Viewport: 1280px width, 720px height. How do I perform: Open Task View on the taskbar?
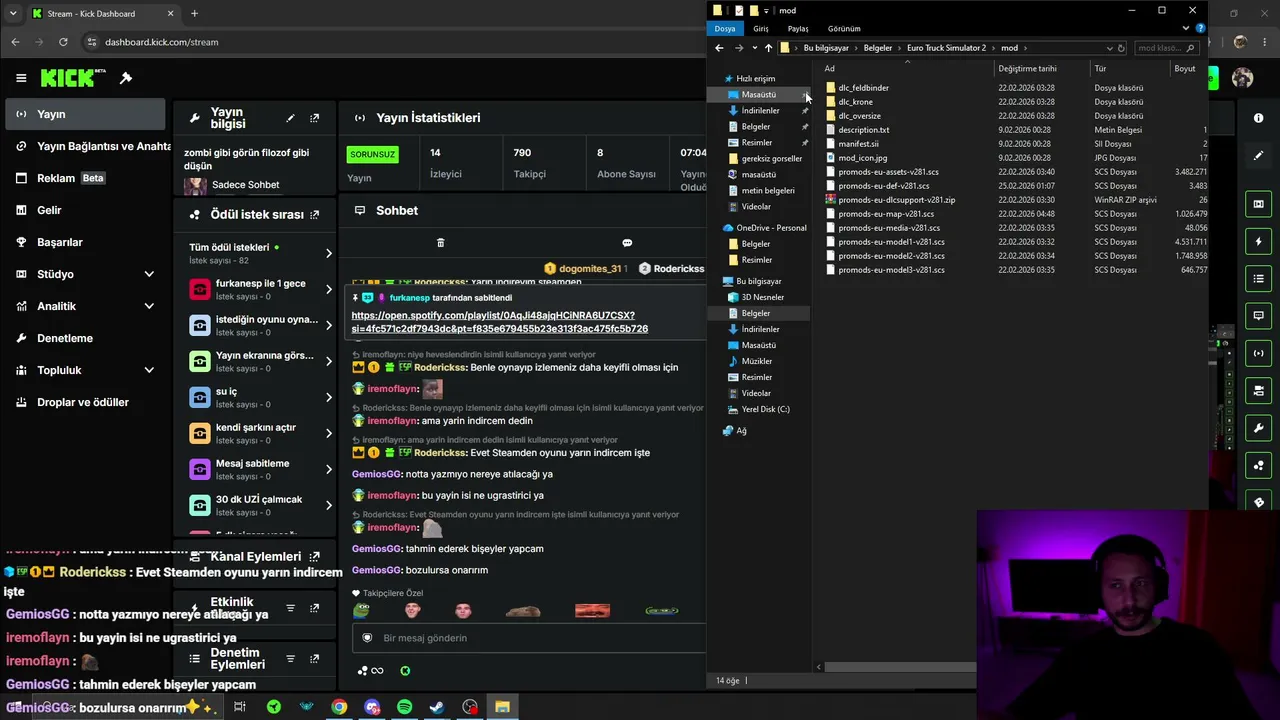tap(240, 707)
